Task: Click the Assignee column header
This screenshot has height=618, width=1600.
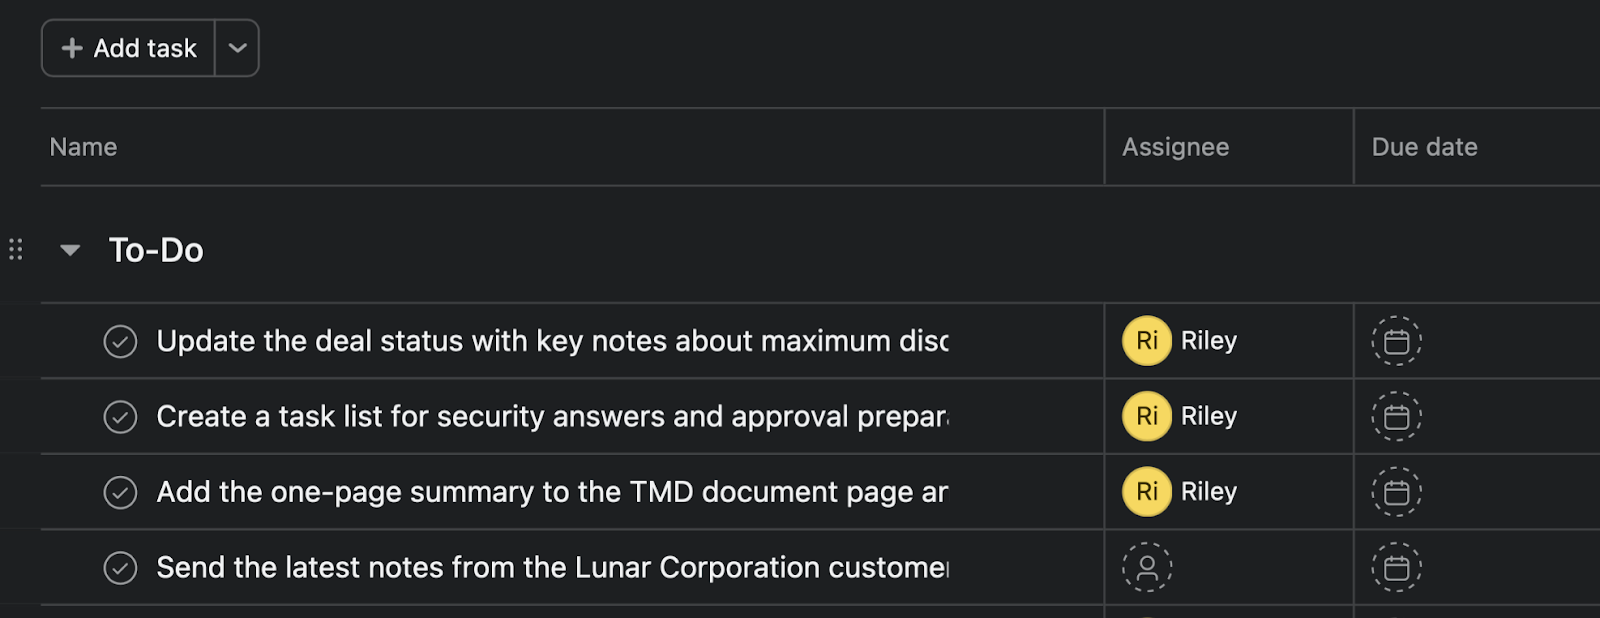Action: point(1175,147)
